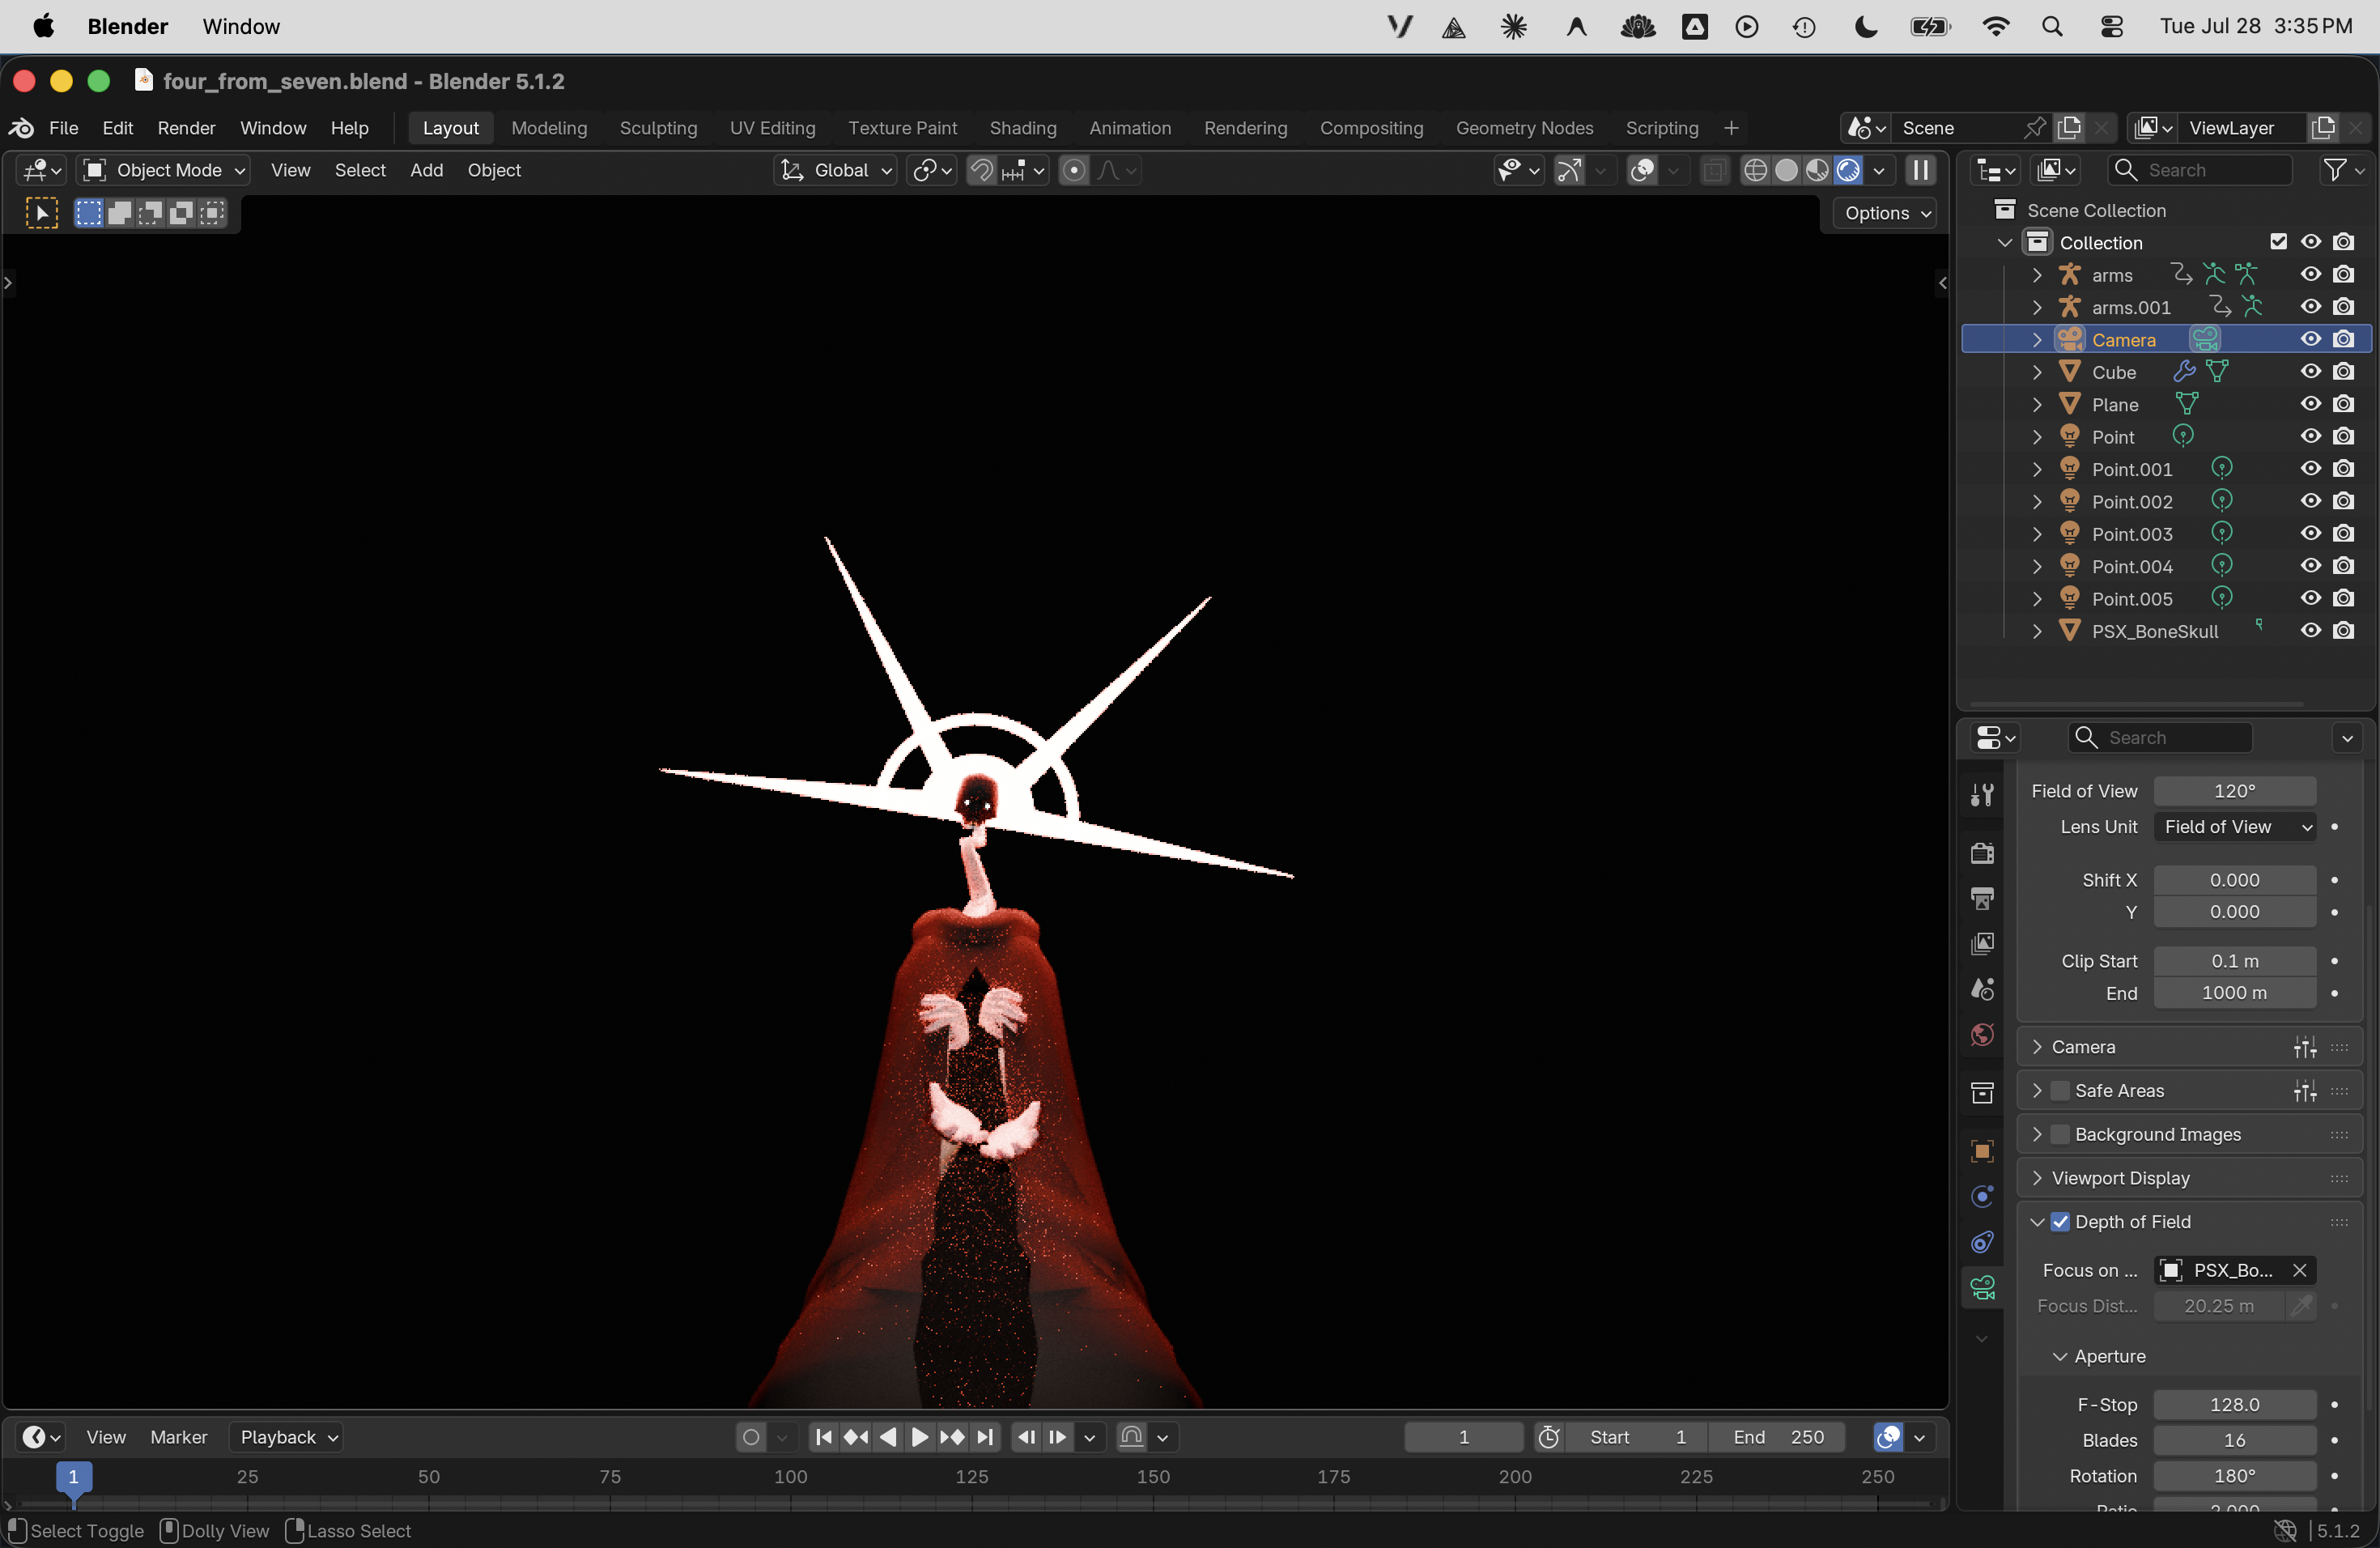Screen dimensions: 2380x1548
Task: Switch to solid viewport shading
Action: click(1786, 170)
